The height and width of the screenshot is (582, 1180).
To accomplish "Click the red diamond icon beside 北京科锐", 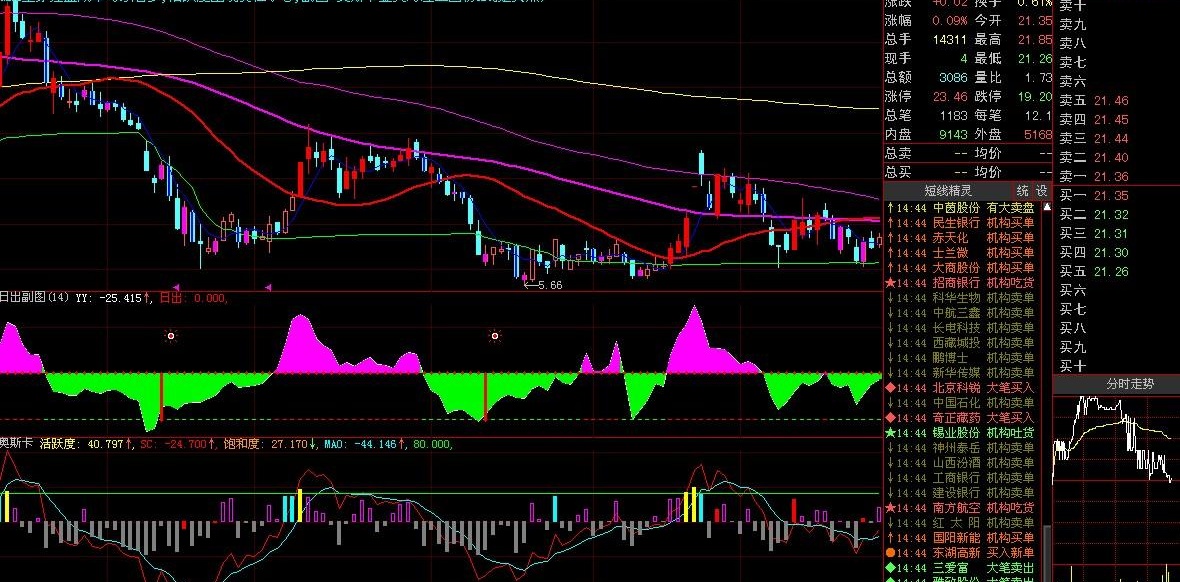I will [890, 388].
